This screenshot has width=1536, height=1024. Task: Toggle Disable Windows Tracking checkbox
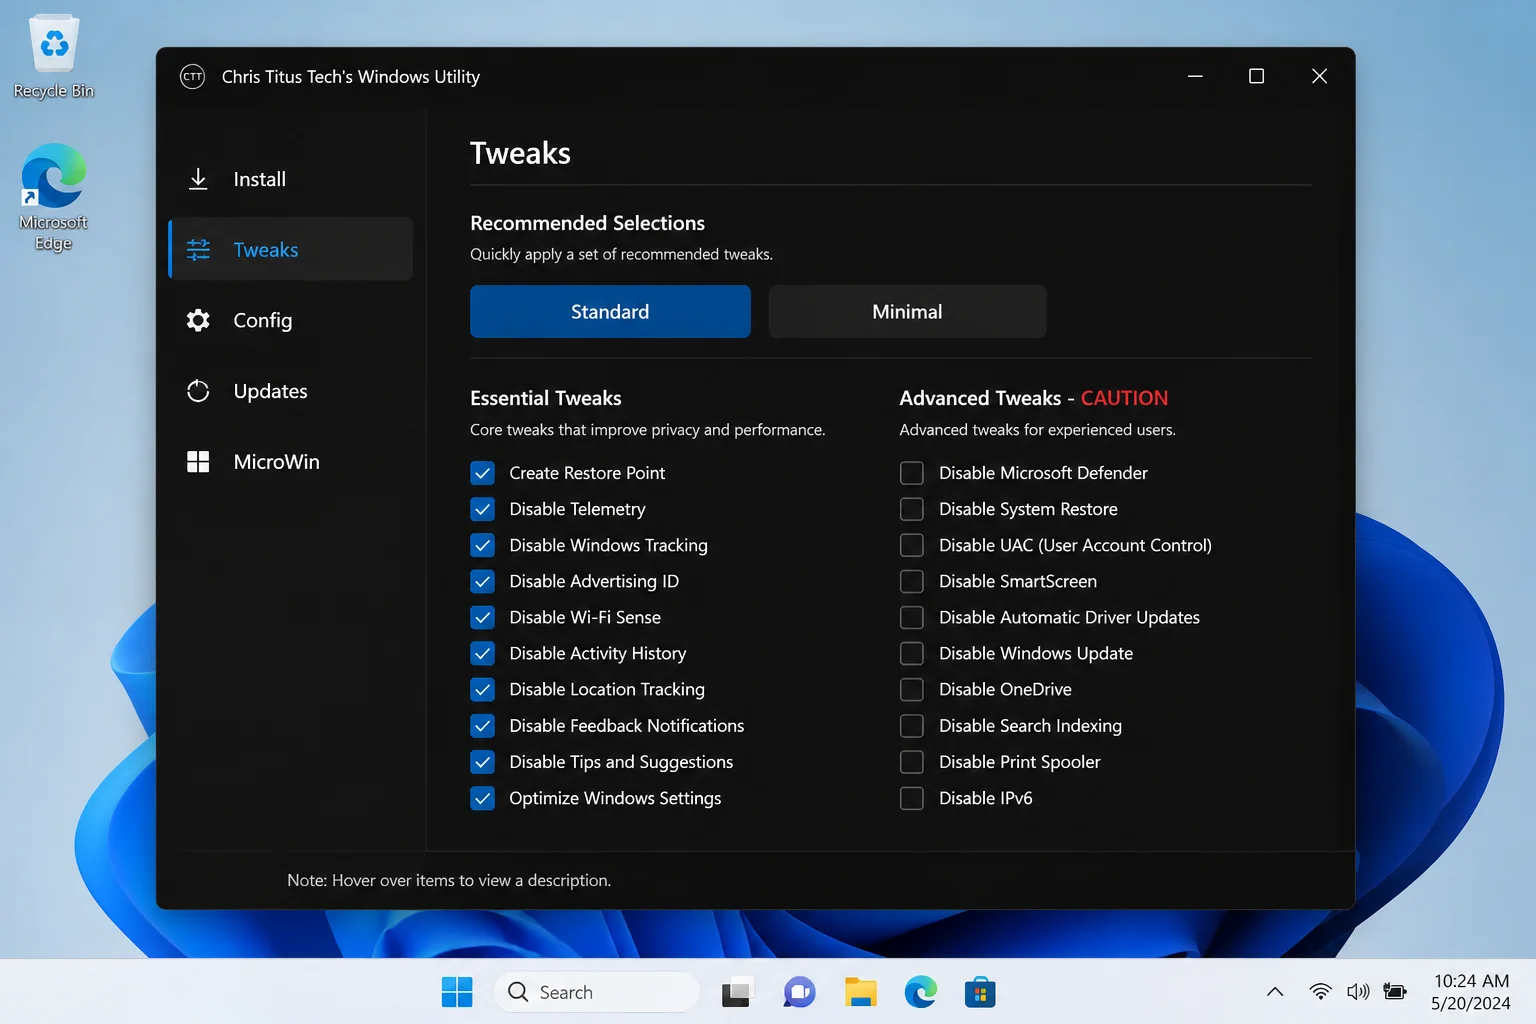[482, 545]
